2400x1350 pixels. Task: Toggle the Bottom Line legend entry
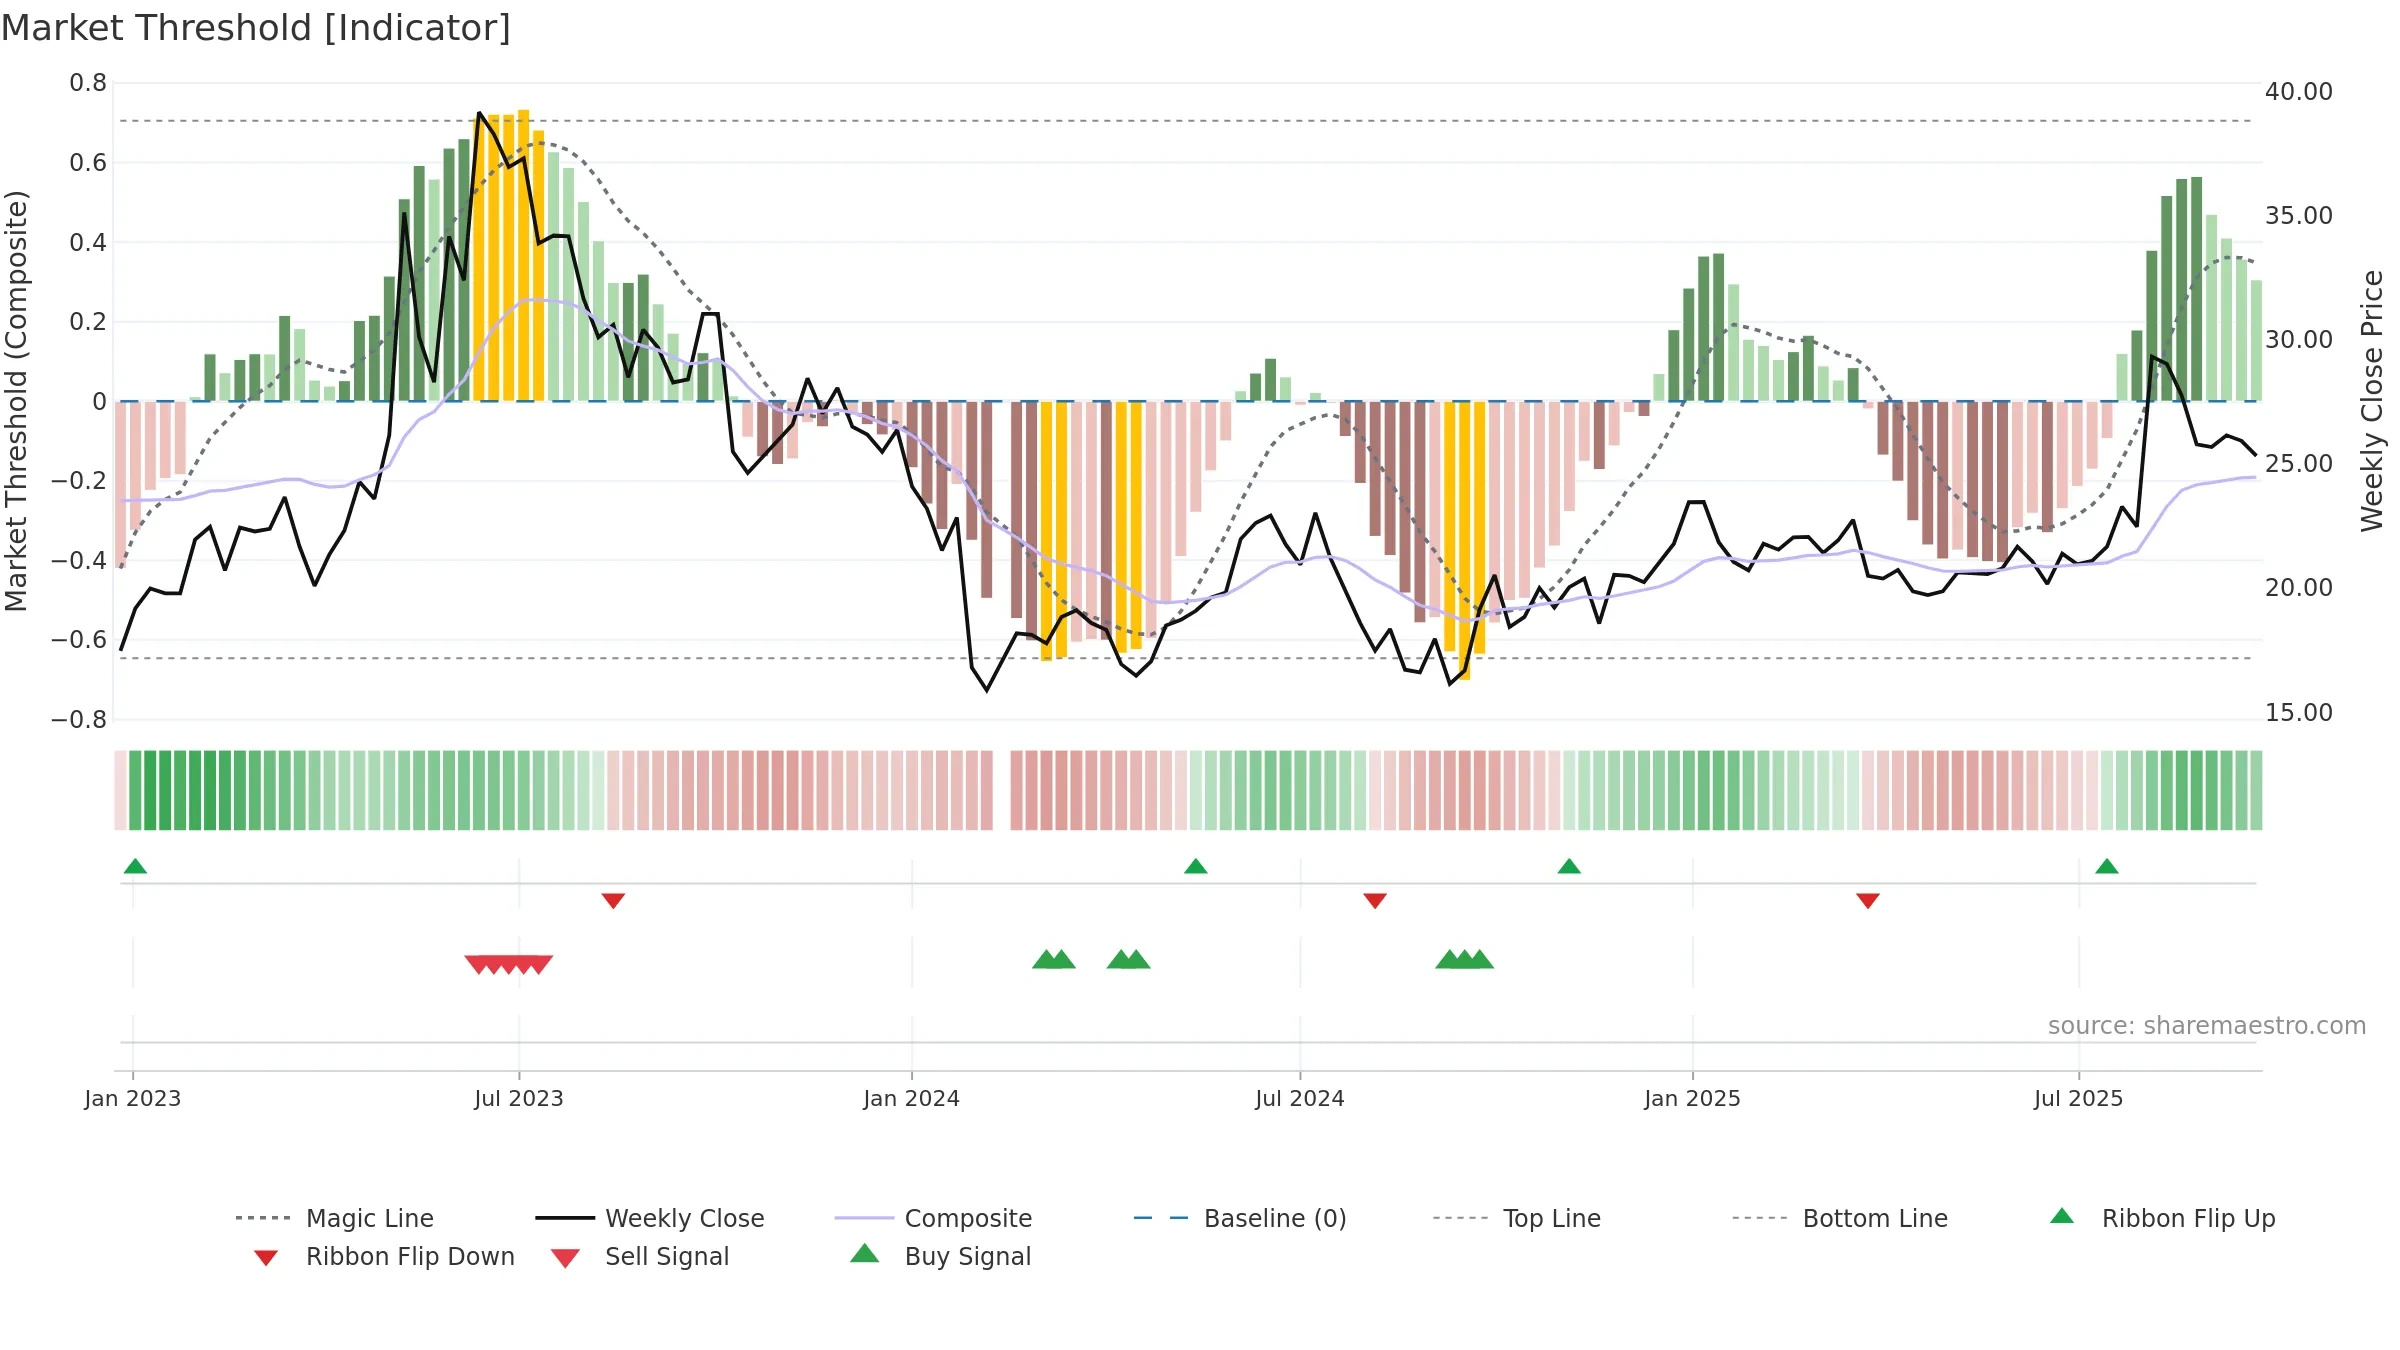click(1840, 1218)
